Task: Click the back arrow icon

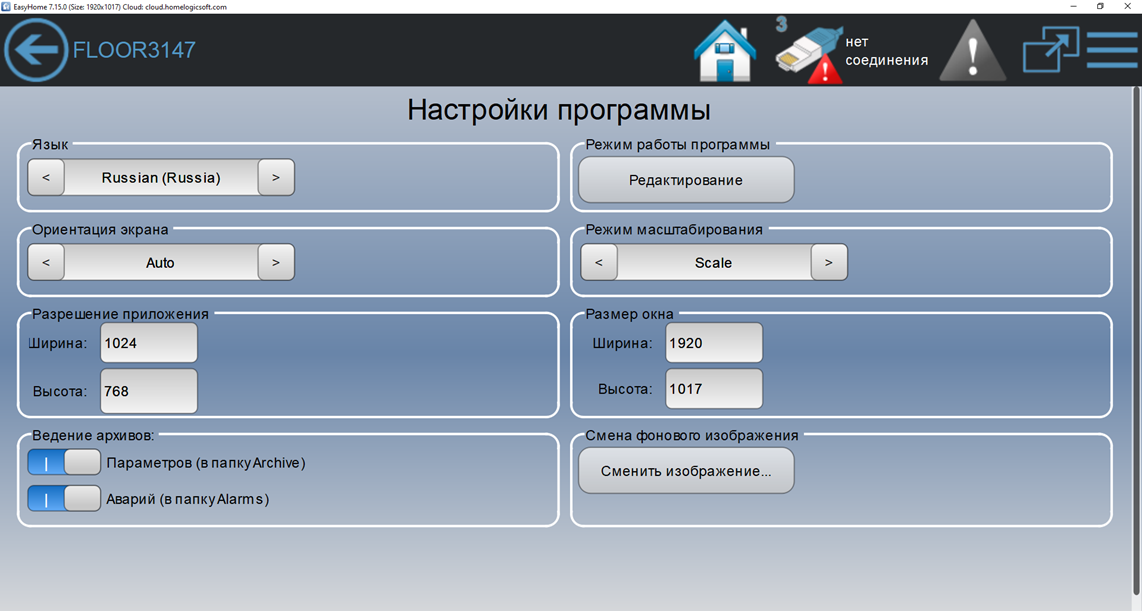Action: pos(36,50)
